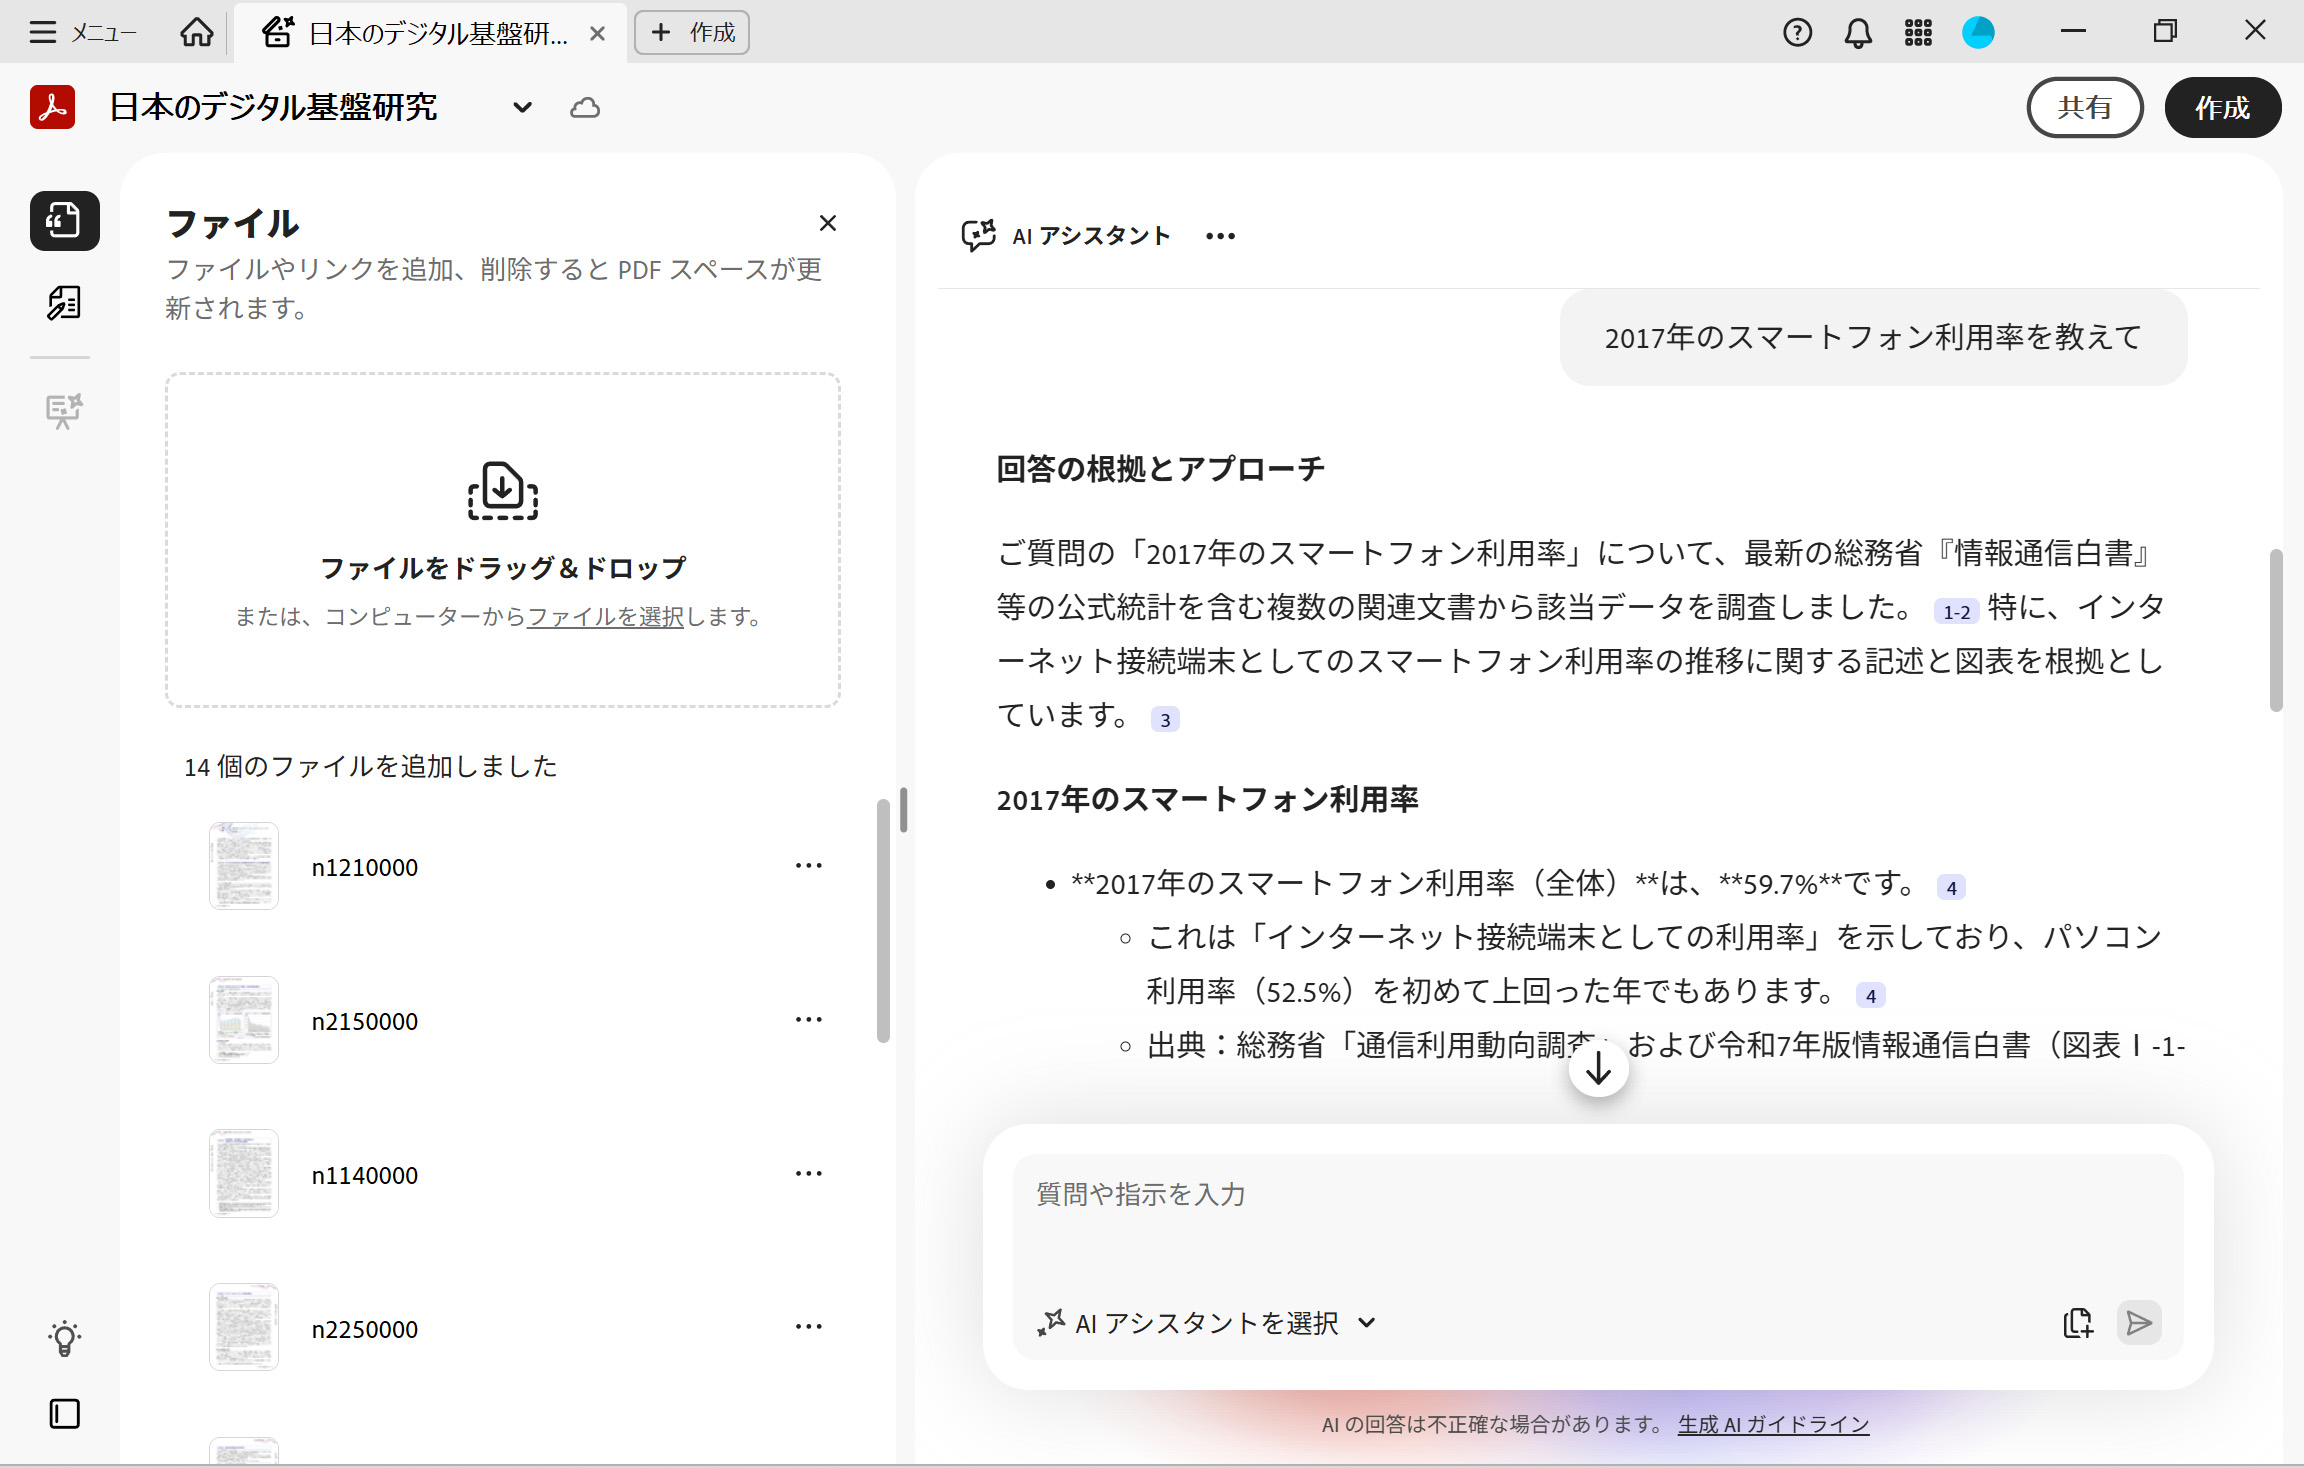Click the cloud sync status icon
Screen dimensions: 2304x1468
(585, 107)
